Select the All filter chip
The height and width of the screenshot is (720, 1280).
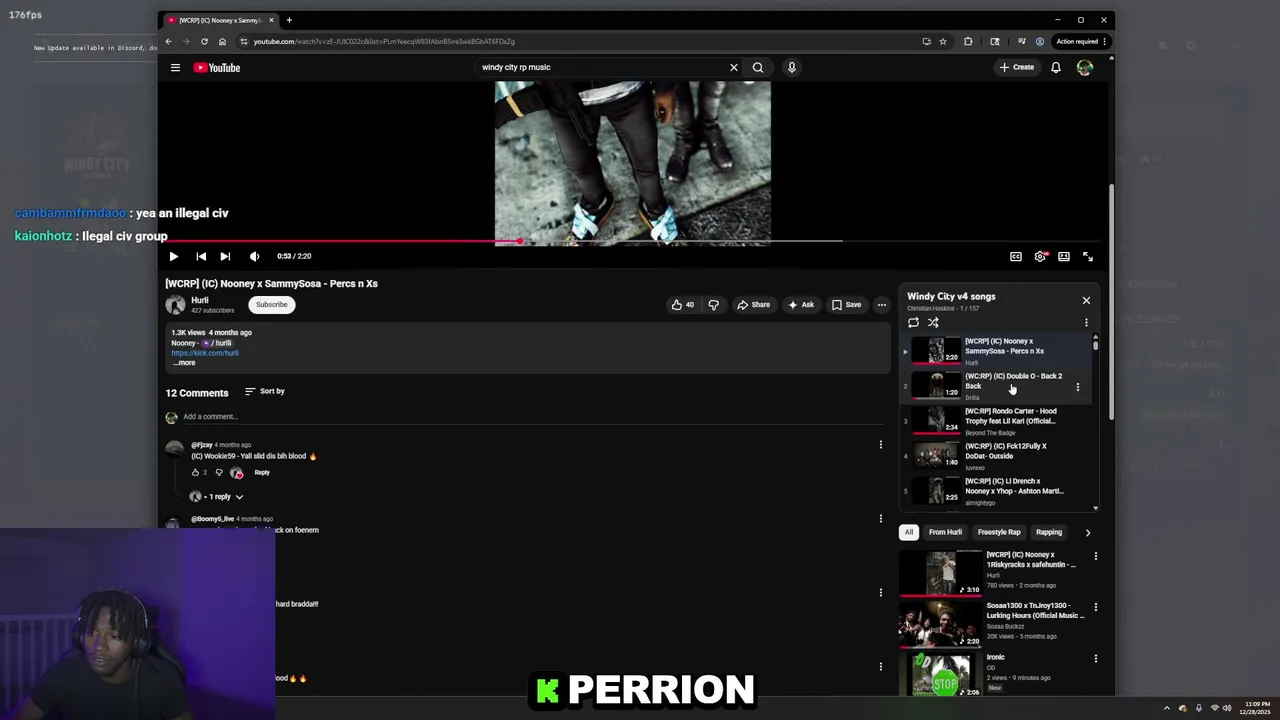coord(909,533)
